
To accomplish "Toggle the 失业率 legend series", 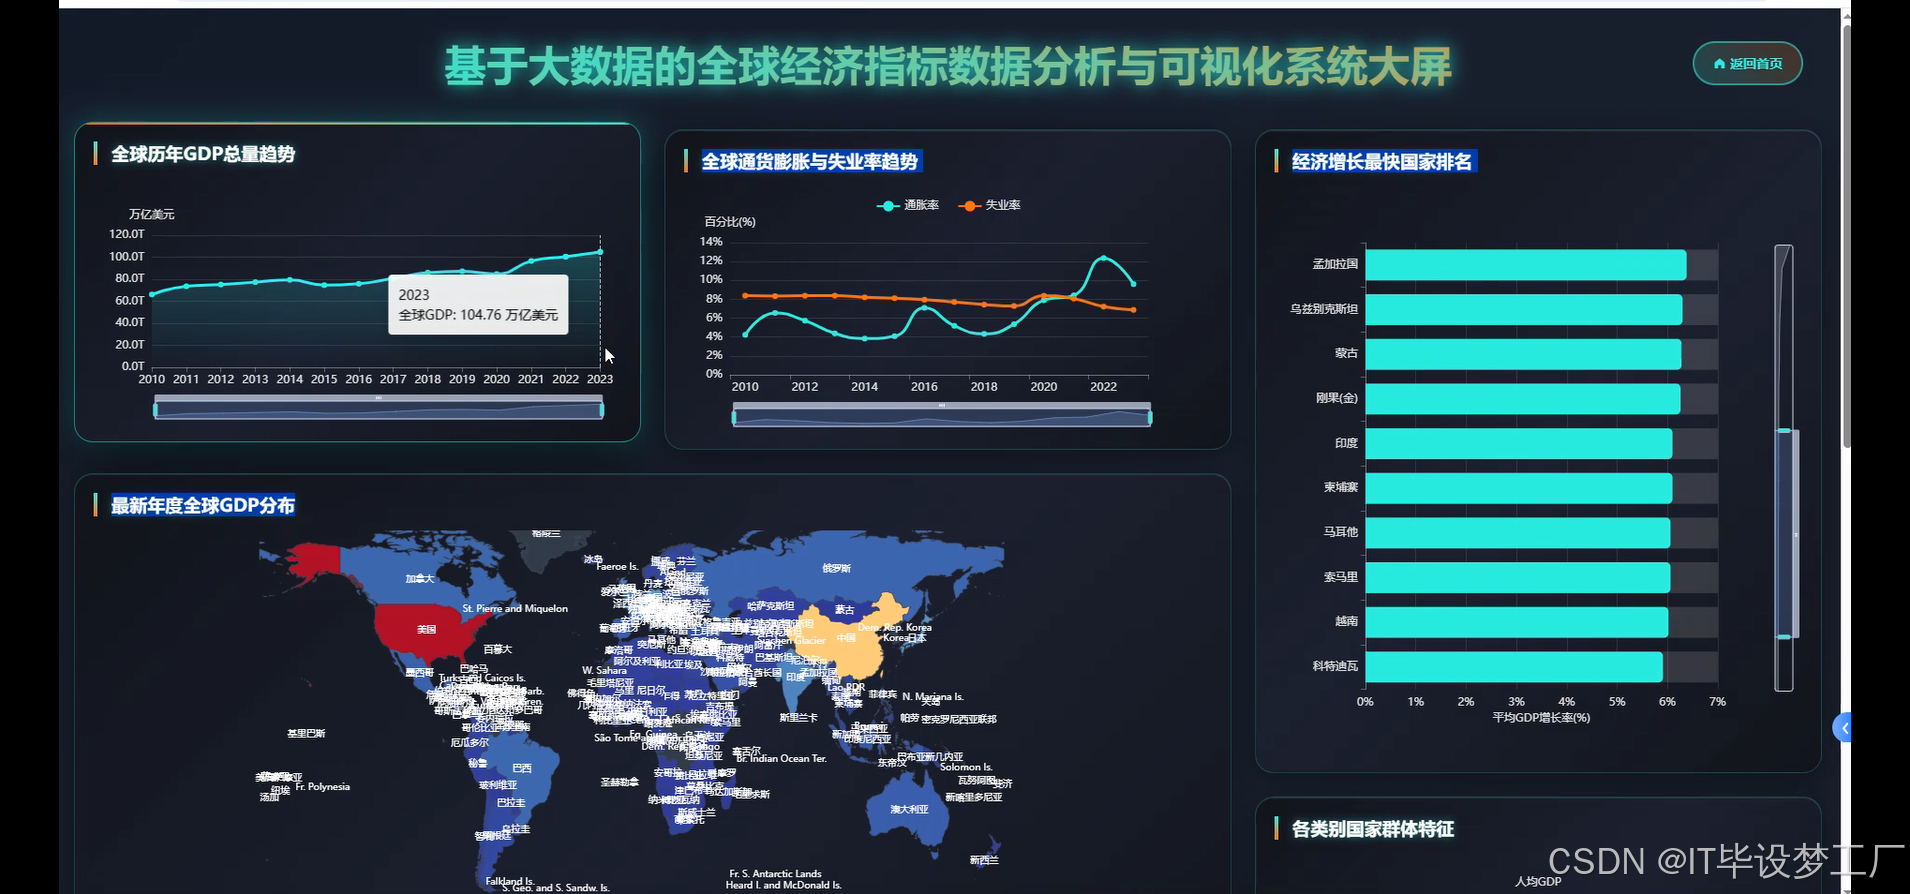I will point(989,205).
